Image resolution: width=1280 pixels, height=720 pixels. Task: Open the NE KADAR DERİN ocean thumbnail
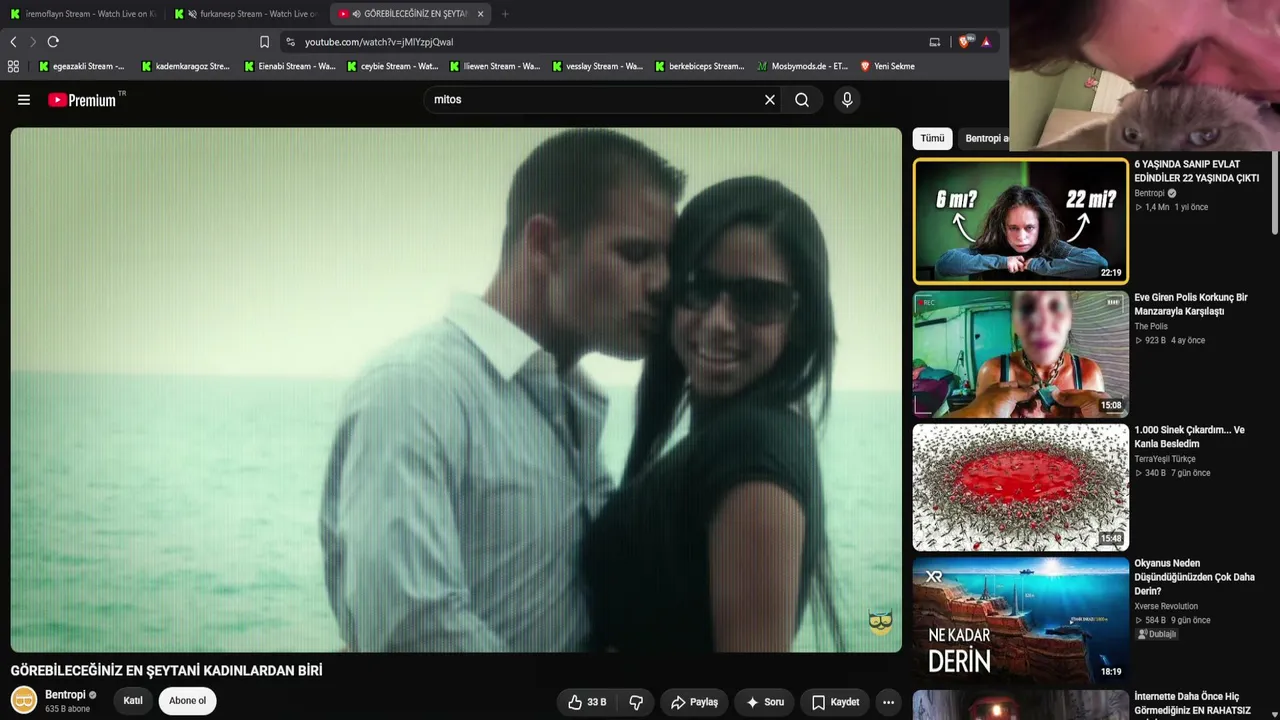coord(1021,620)
